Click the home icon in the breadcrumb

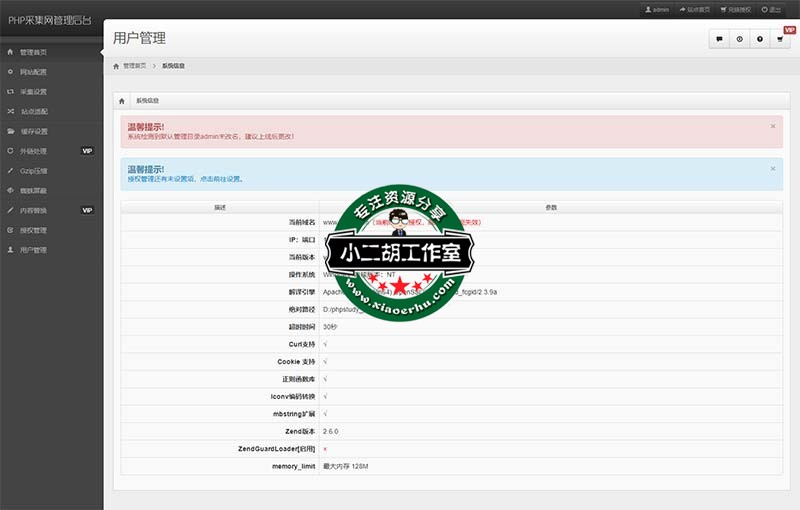116,66
